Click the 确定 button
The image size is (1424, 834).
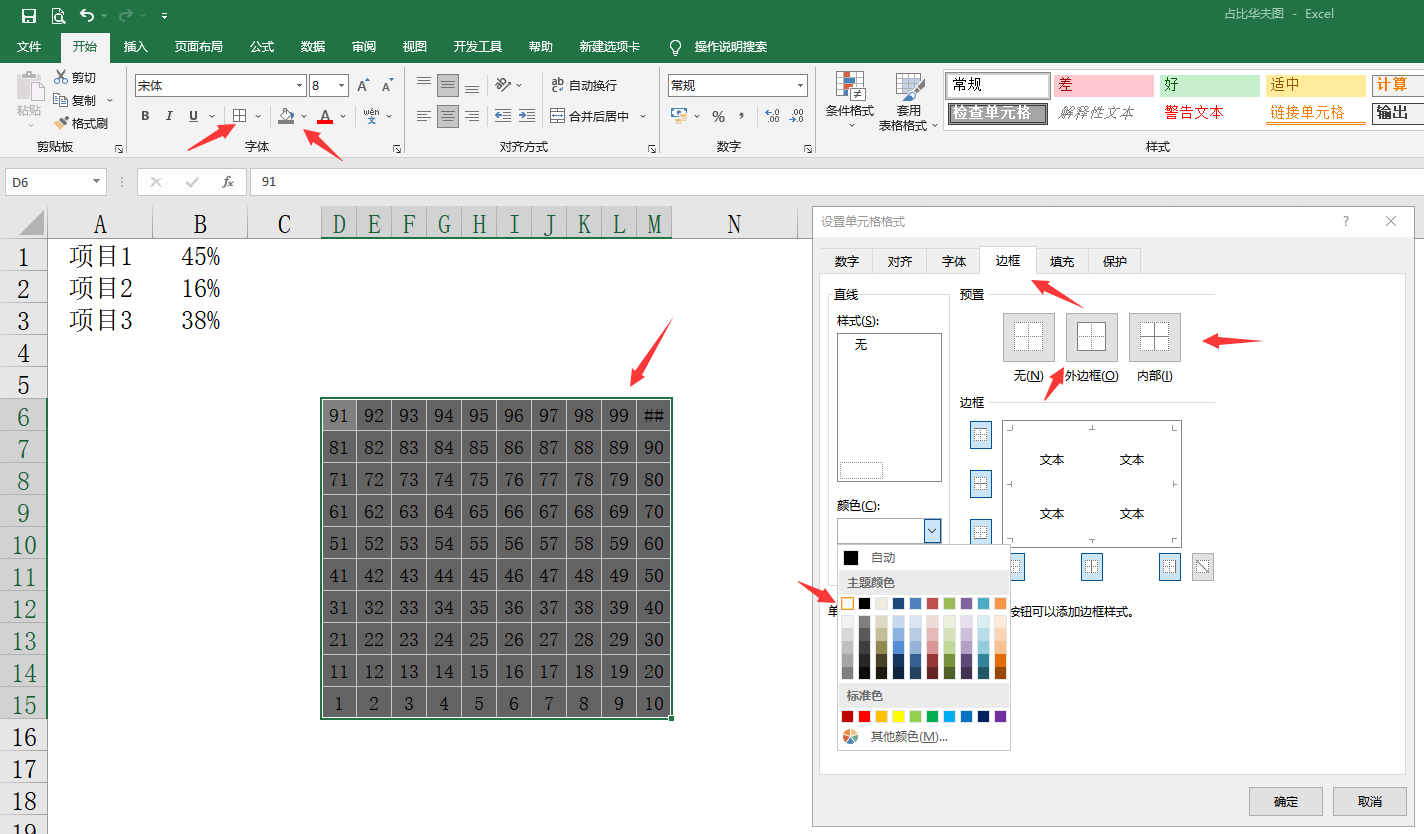[1285, 801]
